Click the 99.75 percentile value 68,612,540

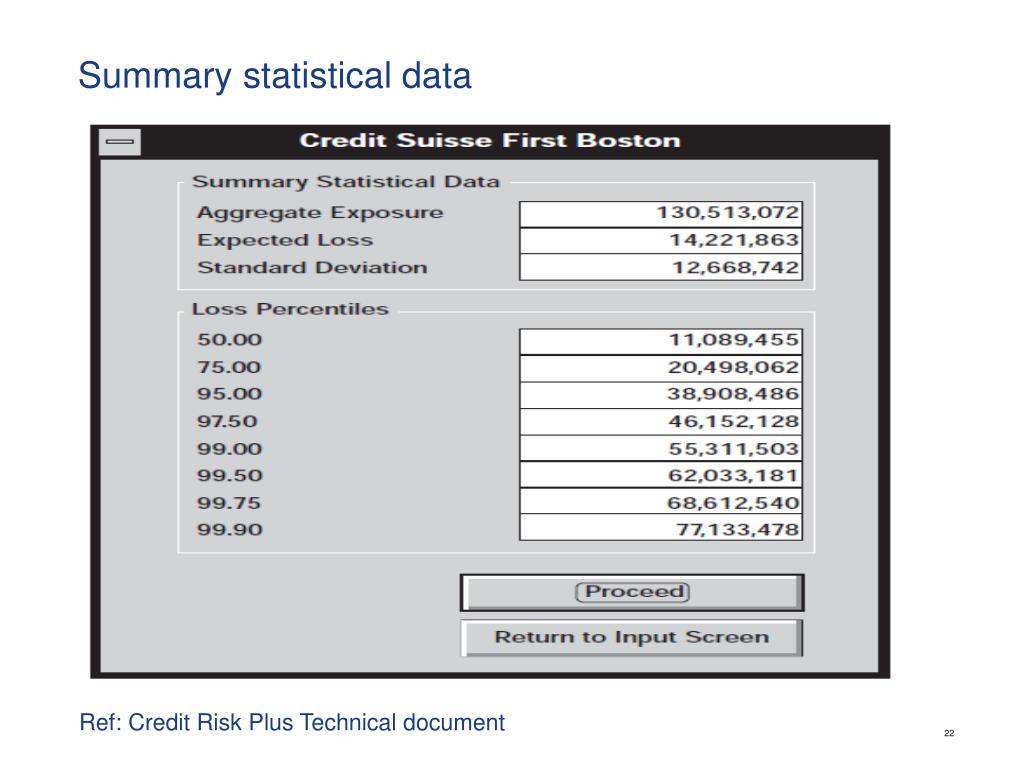pyautogui.click(x=661, y=502)
